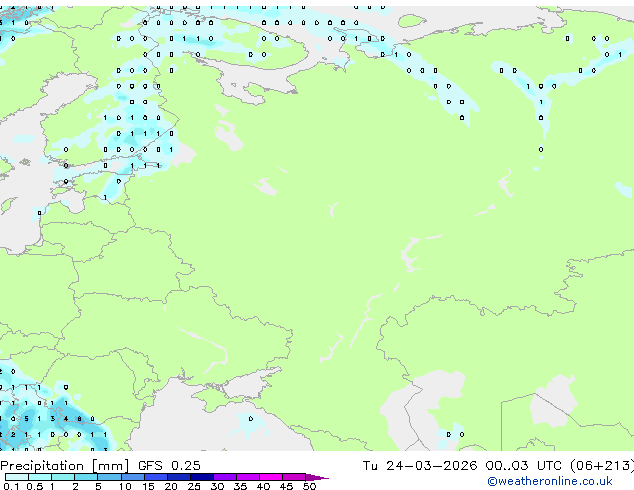
Task: Pick the 0.1–0.5 mm palest cyan legend swatch
Action: coord(17,477)
